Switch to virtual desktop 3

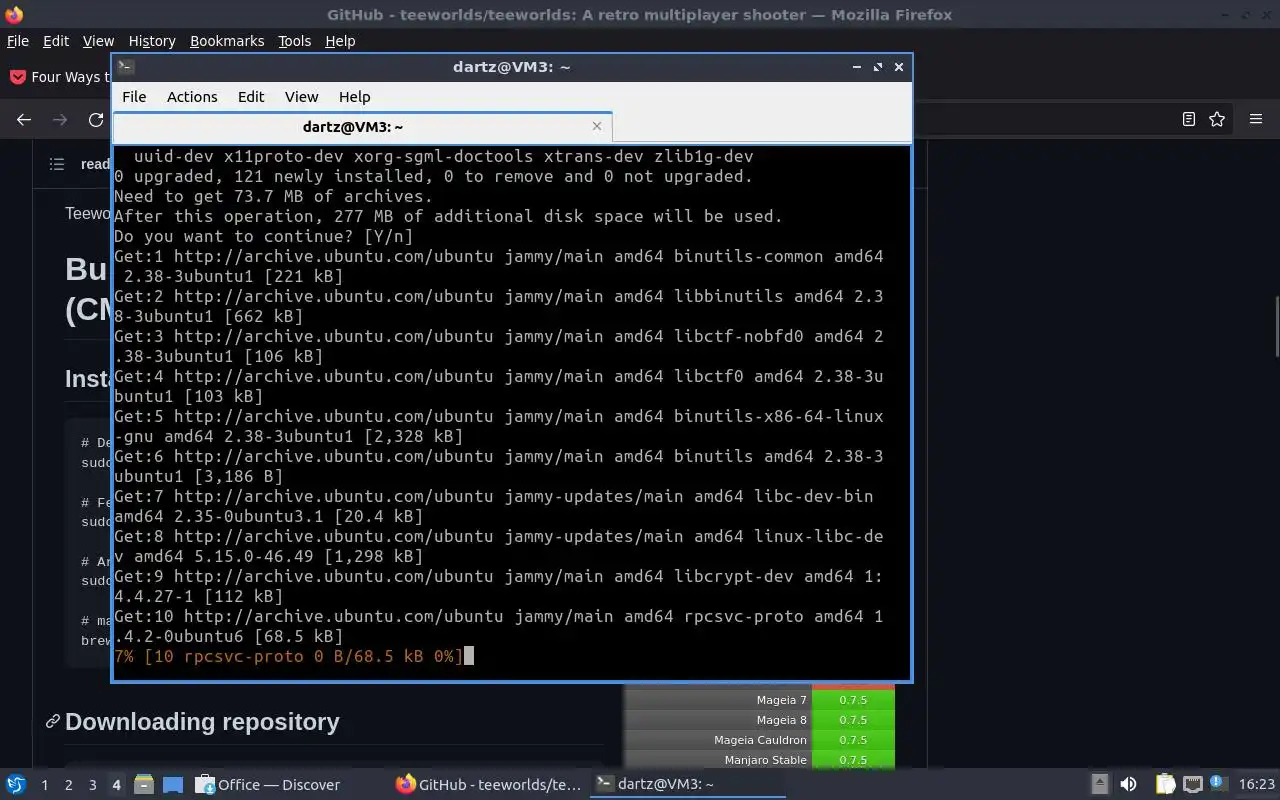[92, 785]
